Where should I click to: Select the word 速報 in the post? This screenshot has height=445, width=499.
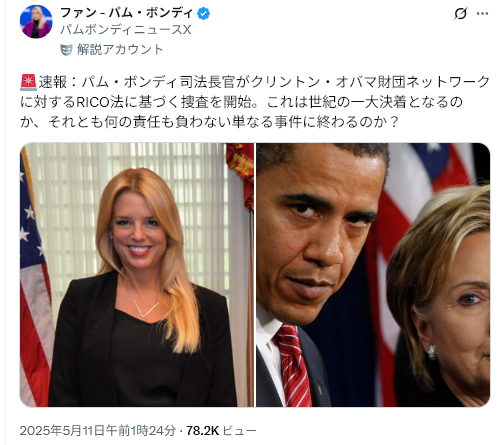pos(53,82)
